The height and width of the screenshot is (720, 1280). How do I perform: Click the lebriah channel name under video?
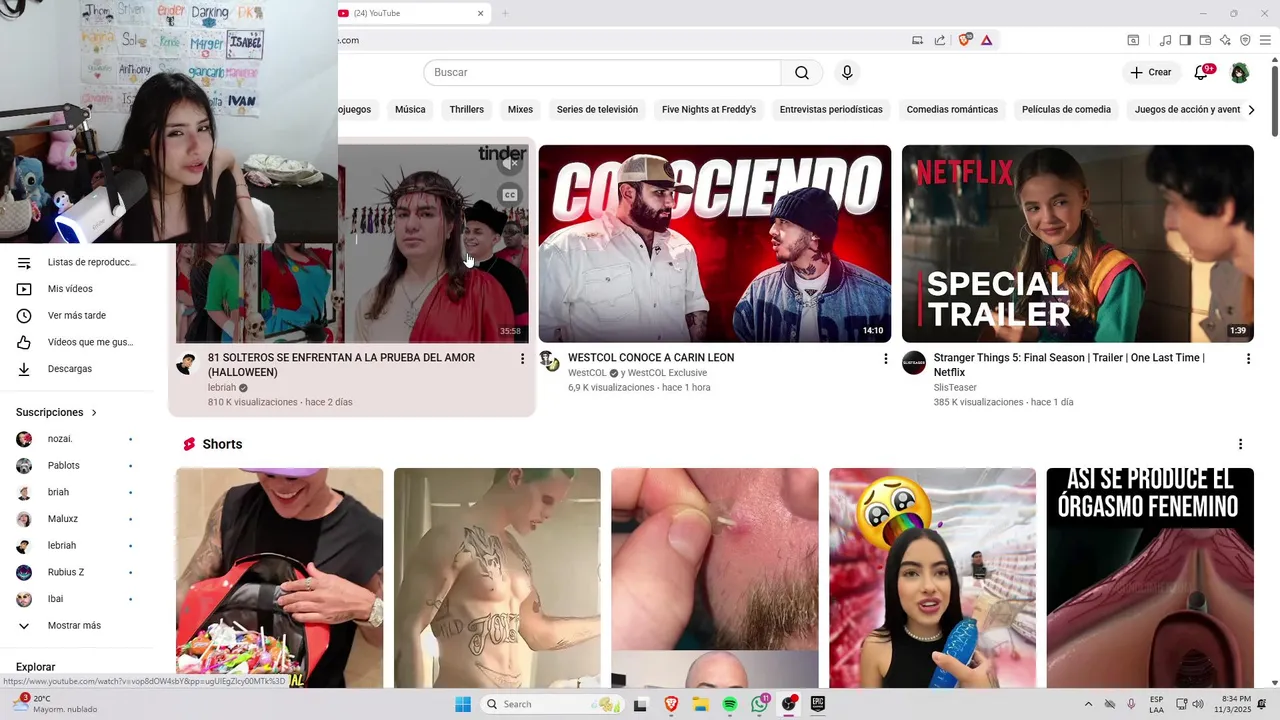pos(222,387)
